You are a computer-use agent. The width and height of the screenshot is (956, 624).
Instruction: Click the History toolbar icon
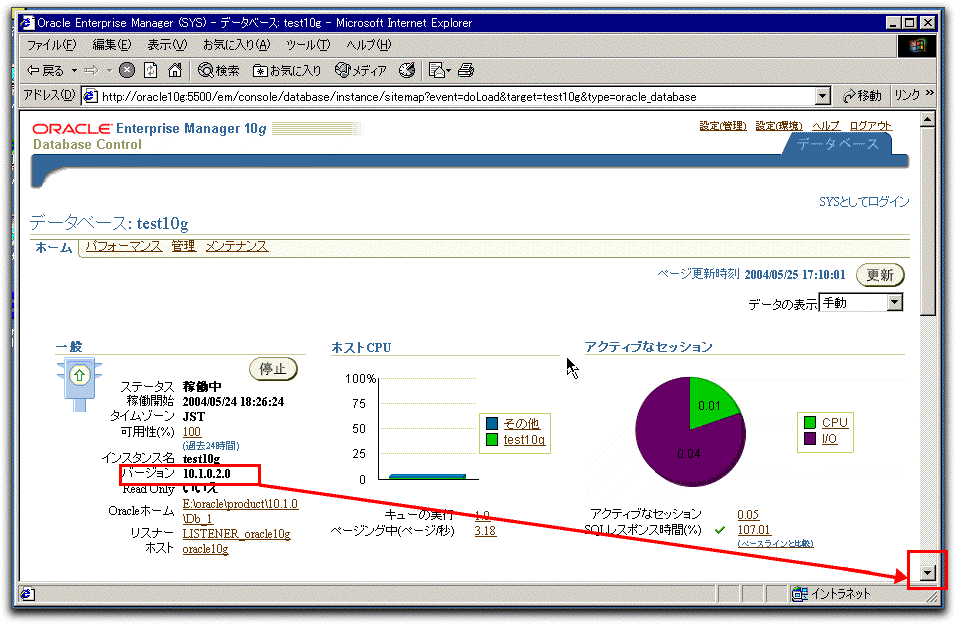pos(407,71)
